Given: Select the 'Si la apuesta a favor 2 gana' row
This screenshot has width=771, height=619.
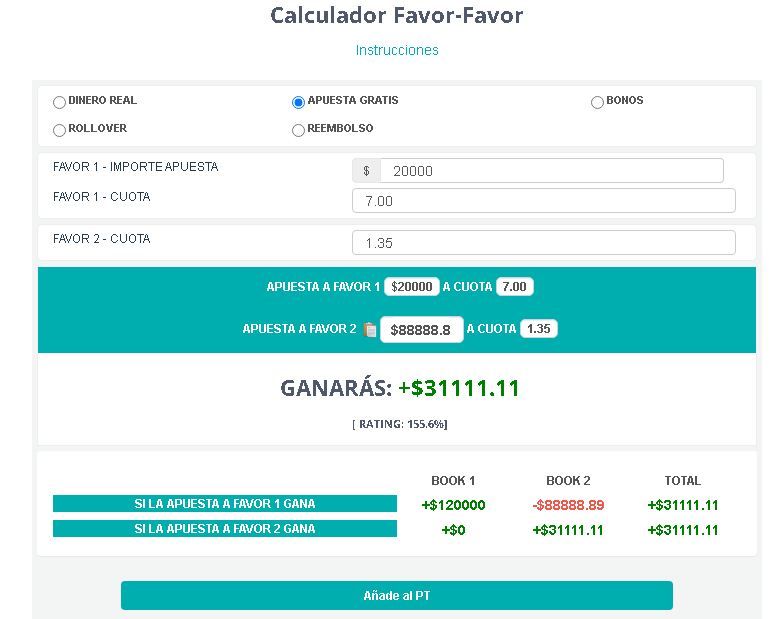Looking at the screenshot, I should 225,529.
